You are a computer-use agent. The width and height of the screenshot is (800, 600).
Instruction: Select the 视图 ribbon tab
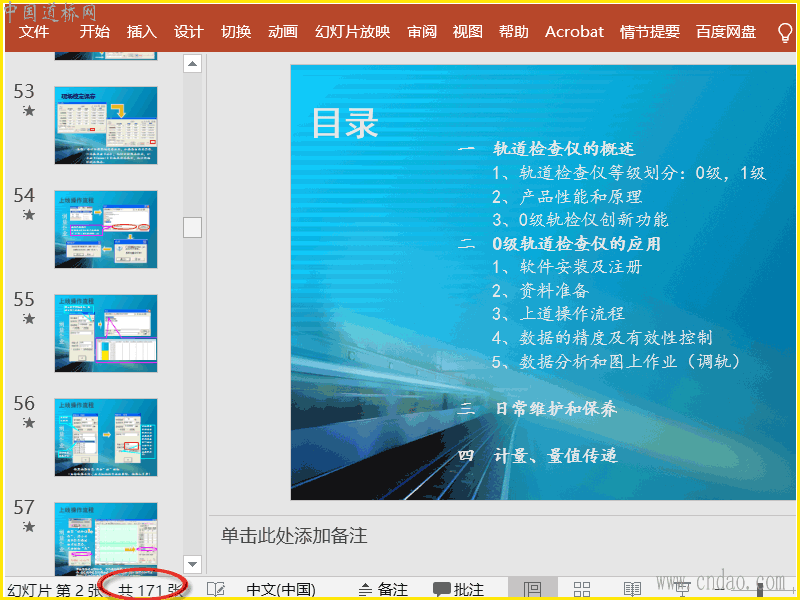[x=467, y=32]
